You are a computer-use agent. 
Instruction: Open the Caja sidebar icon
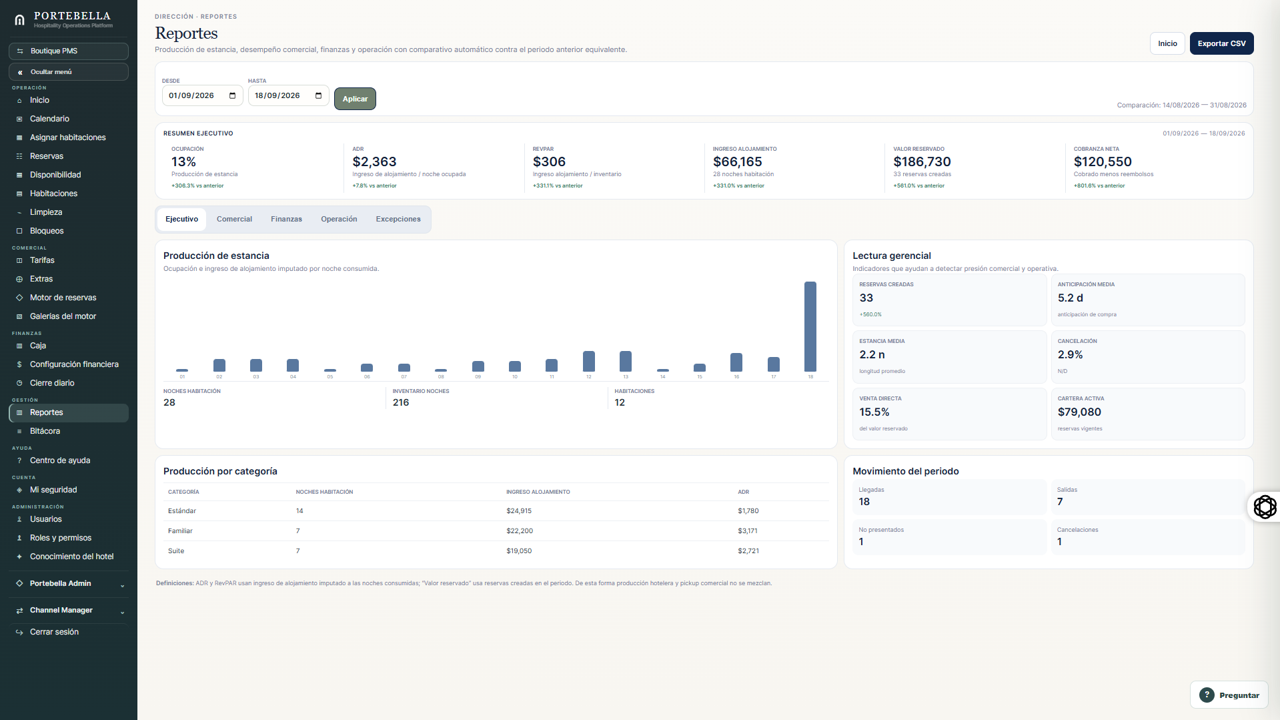tap(19, 346)
